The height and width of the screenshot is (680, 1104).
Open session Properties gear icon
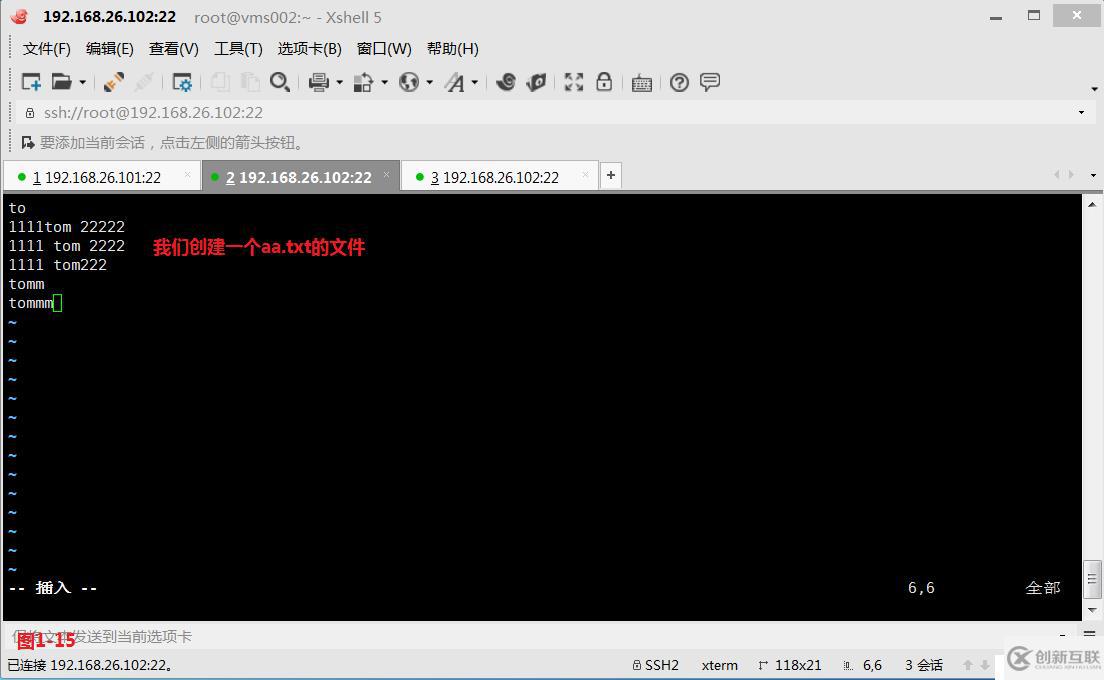click(182, 82)
